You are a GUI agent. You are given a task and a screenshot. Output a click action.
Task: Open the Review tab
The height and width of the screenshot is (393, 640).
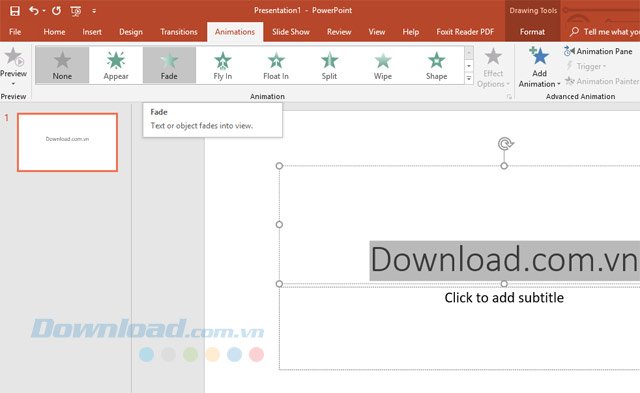[x=339, y=32]
